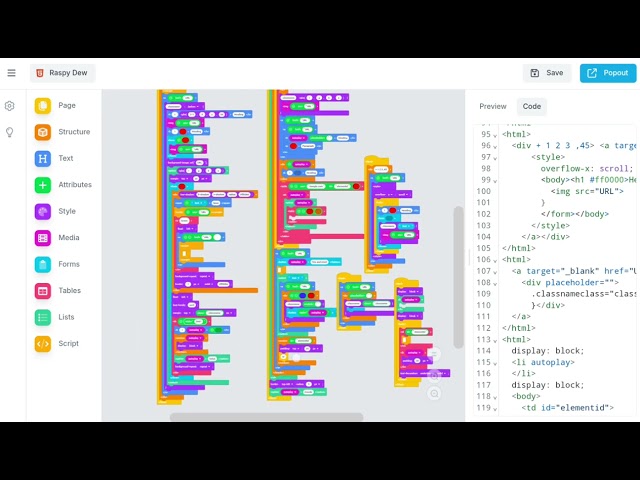Open the Forms block category
640x480 pixels.
coord(57,264)
